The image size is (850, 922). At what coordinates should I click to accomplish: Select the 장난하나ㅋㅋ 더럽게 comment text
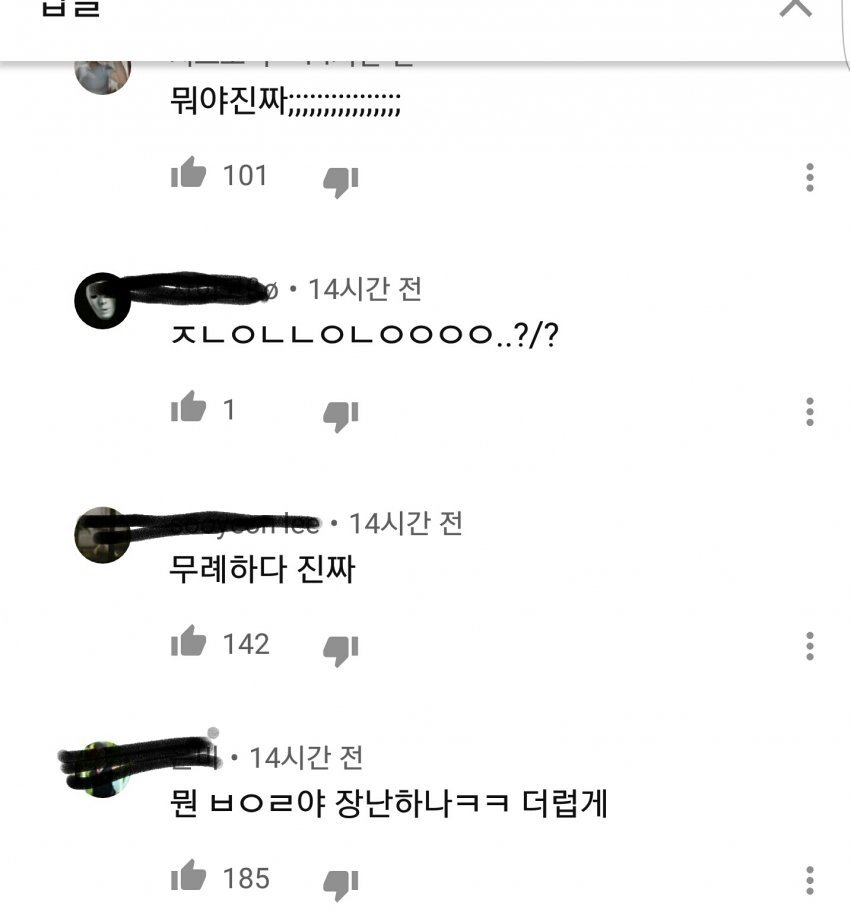[471, 803]
